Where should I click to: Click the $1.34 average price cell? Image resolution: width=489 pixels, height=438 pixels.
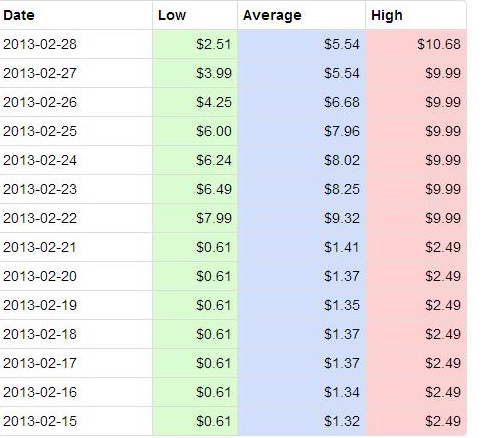[301, 392]
